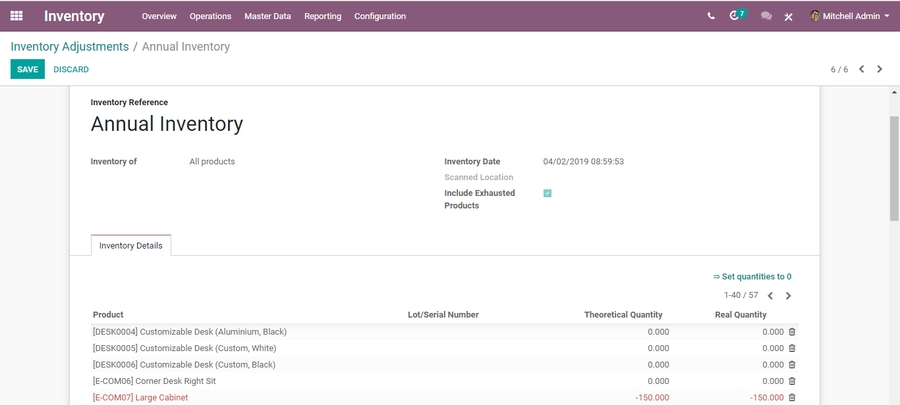Screen dimensions: 900x405
Task: Click the Annual Inventory reference field
Action: (x=167, y=124)
